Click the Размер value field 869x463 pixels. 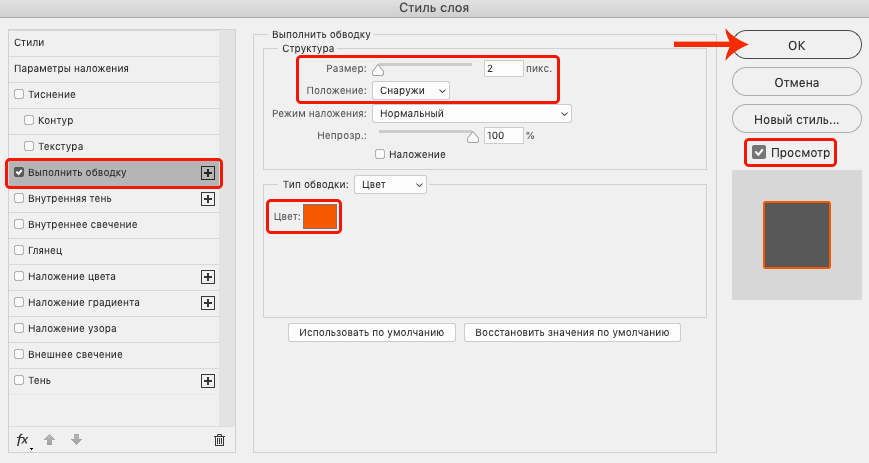tap(503, 69)
